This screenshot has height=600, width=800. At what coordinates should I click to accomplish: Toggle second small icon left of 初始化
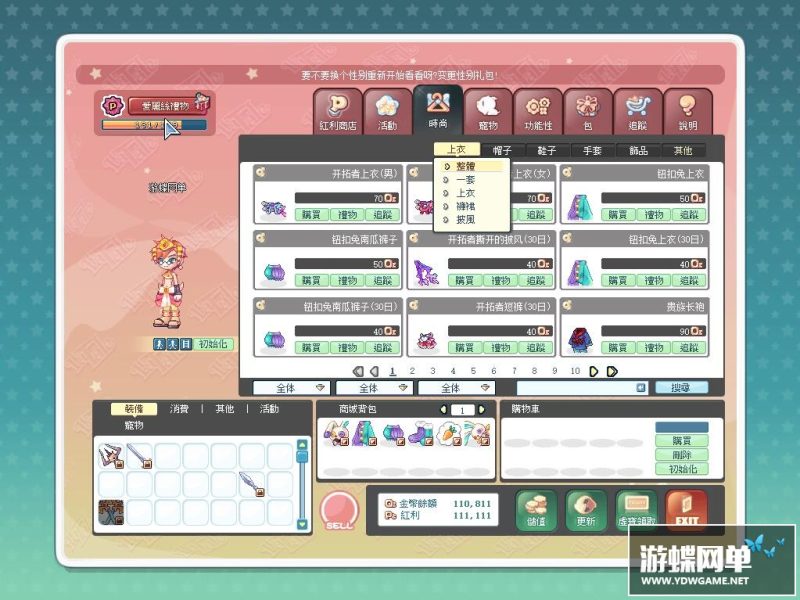pyautogui.click(x=173, y=344)
